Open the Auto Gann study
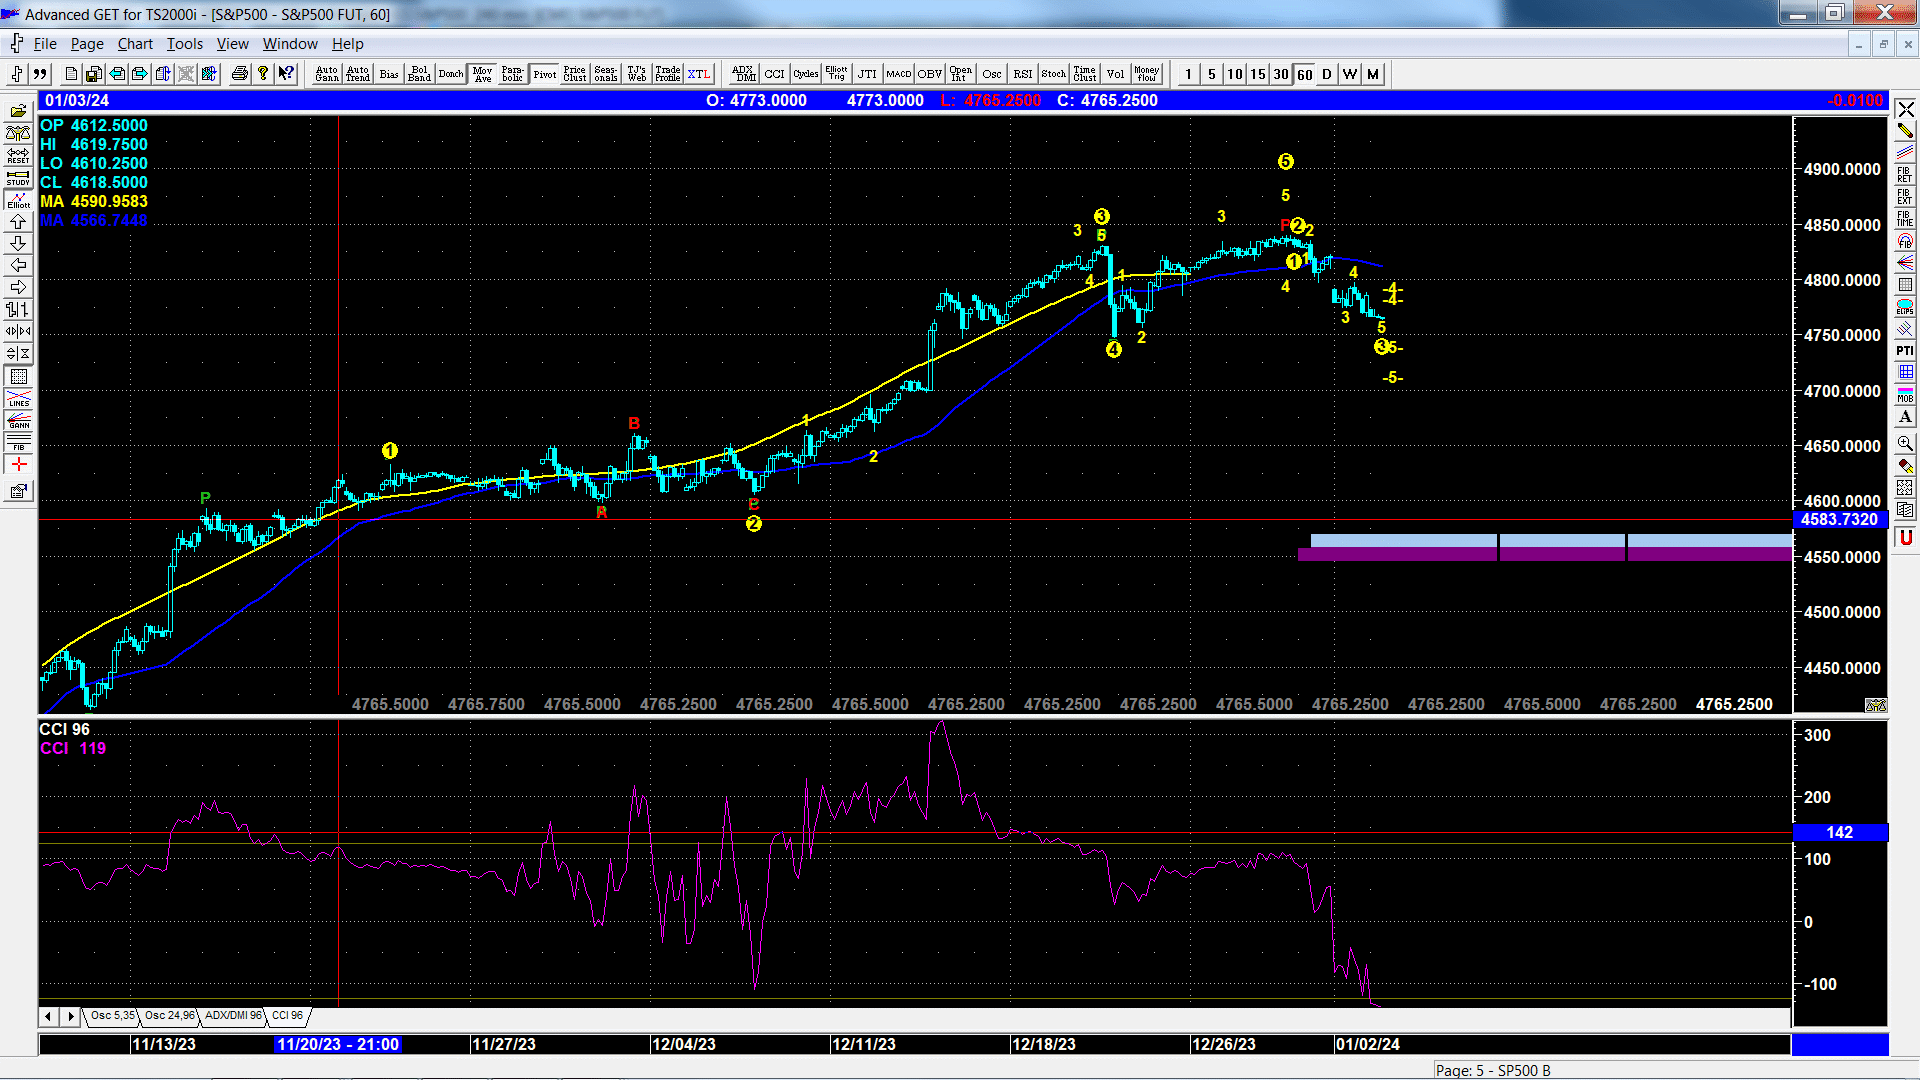 point(327,74)
